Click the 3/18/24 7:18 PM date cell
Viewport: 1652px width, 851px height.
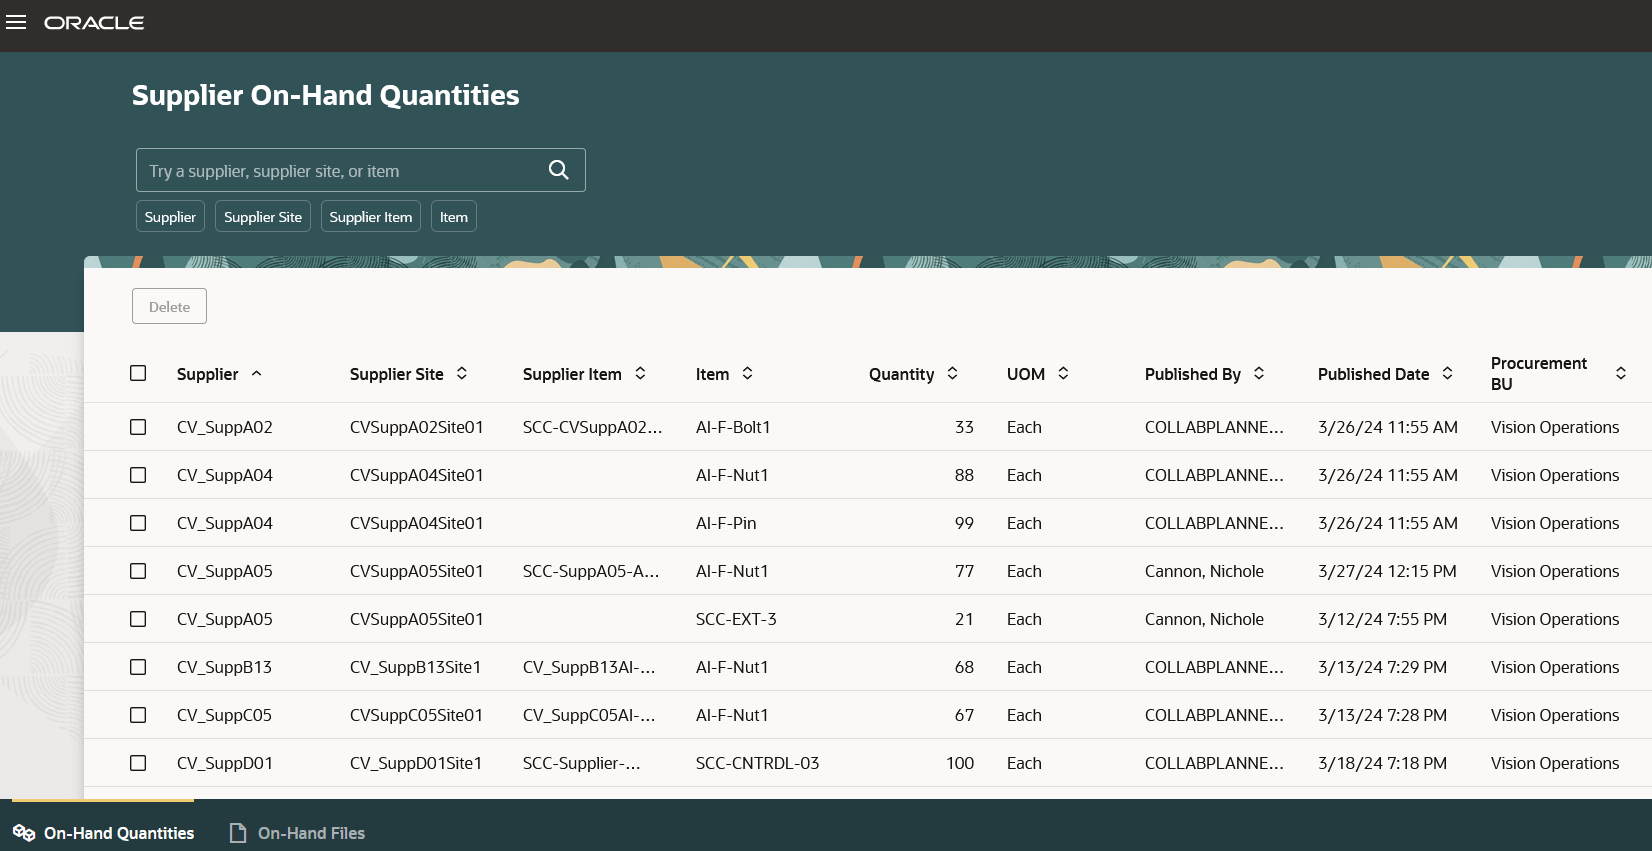coord(1382,763)
